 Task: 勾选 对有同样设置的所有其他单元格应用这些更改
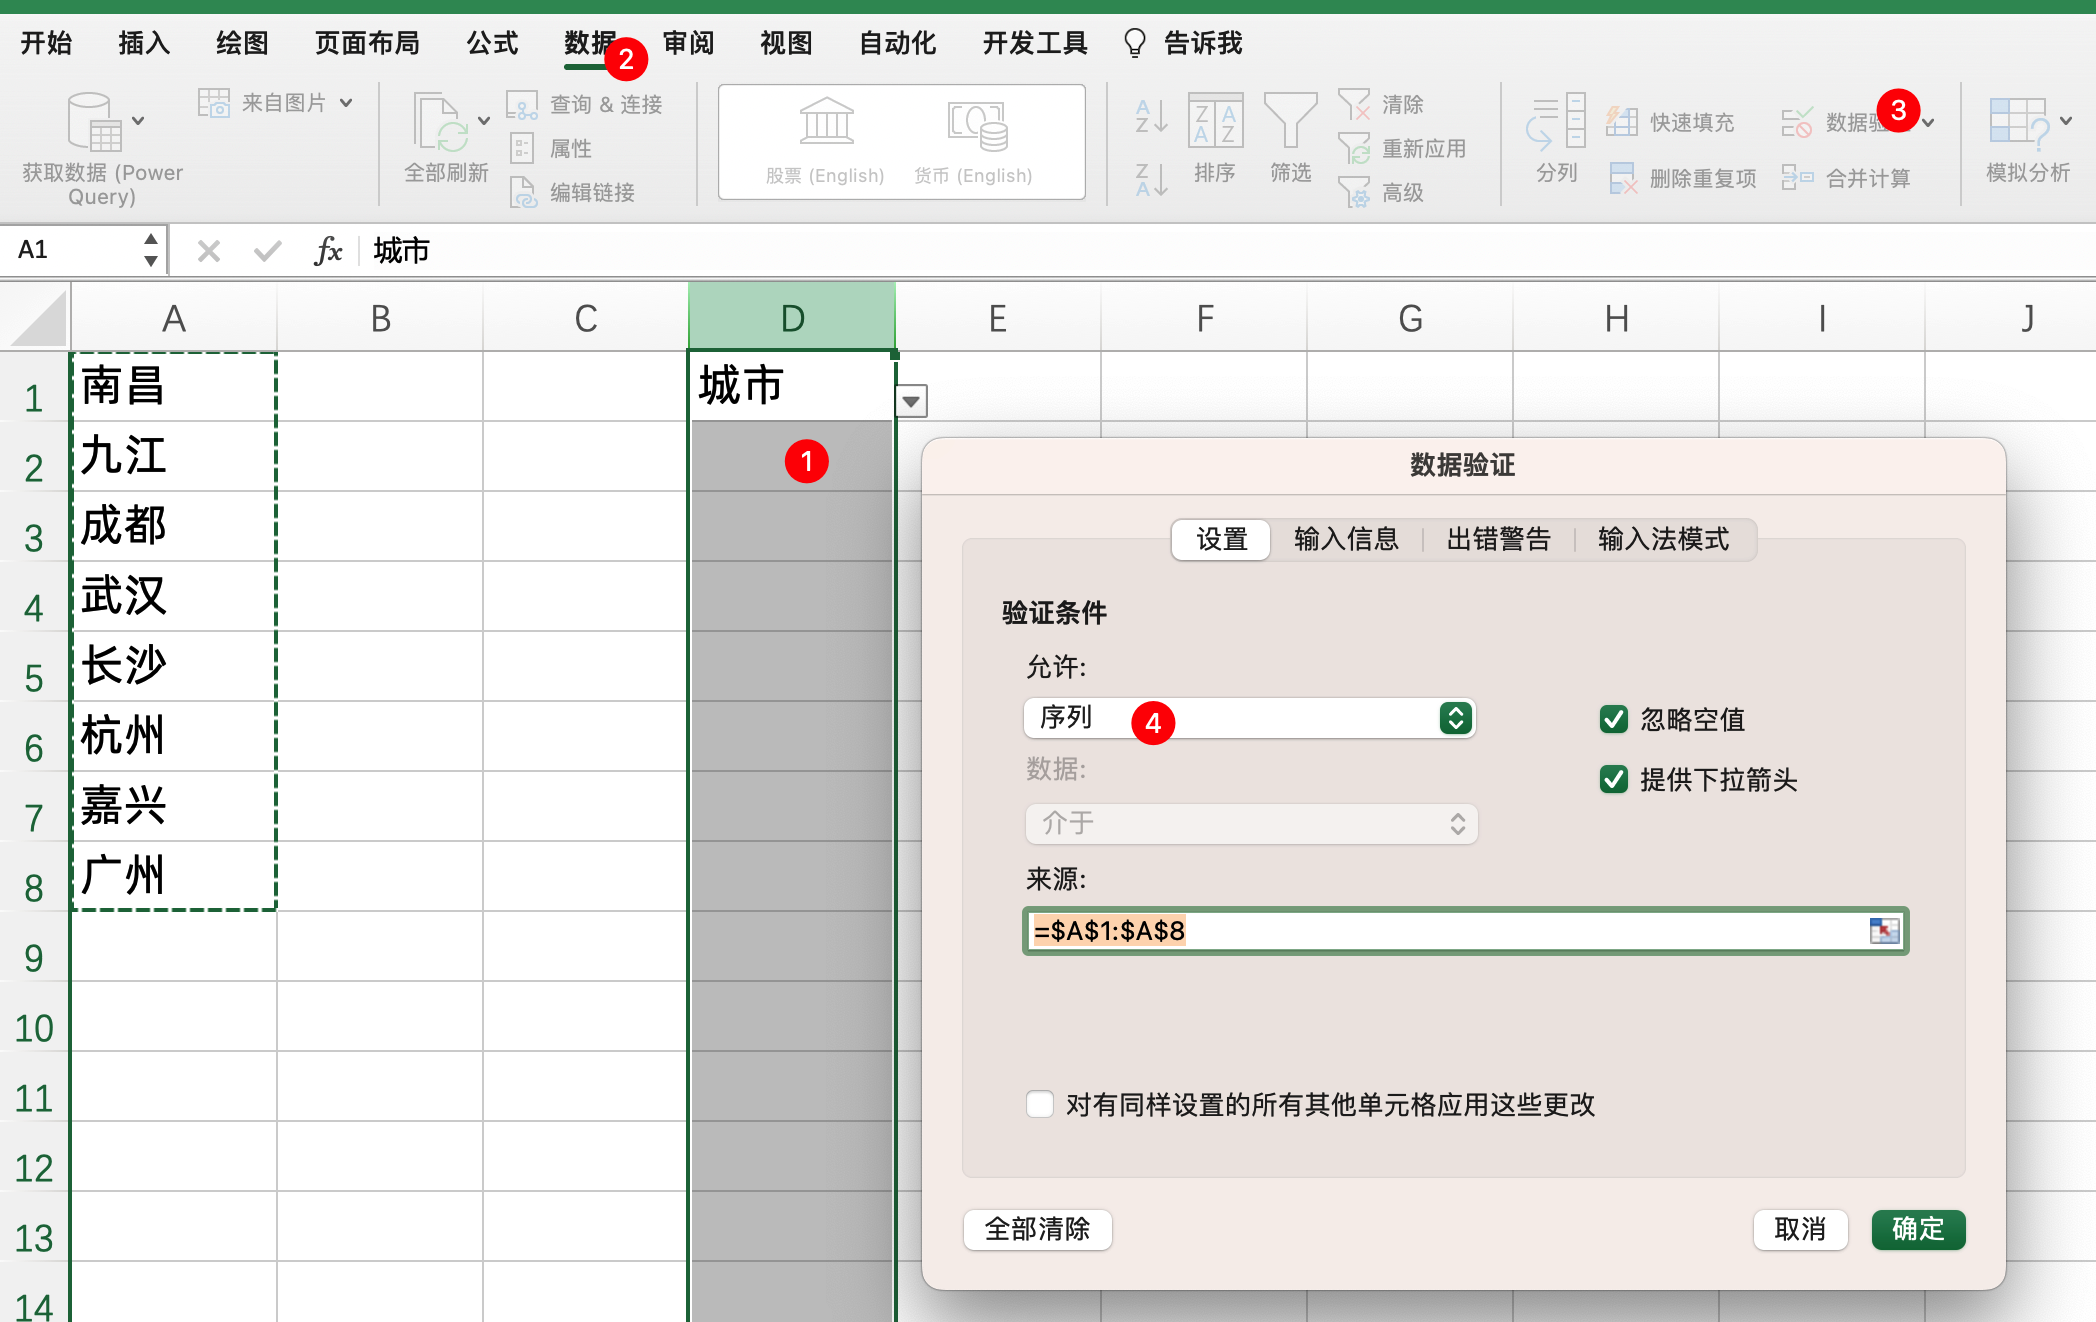[1039, 1104]
